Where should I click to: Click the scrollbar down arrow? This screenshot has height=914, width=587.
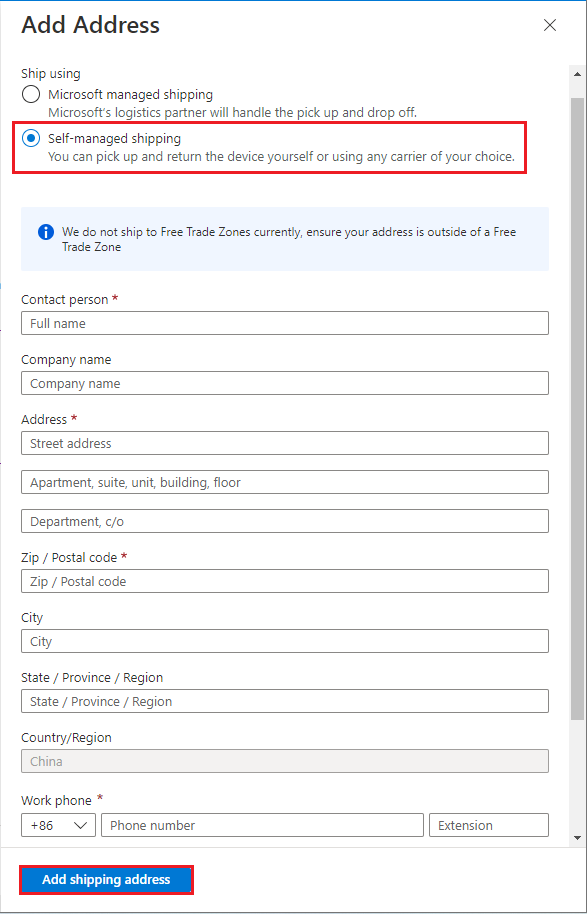(577, 837)
